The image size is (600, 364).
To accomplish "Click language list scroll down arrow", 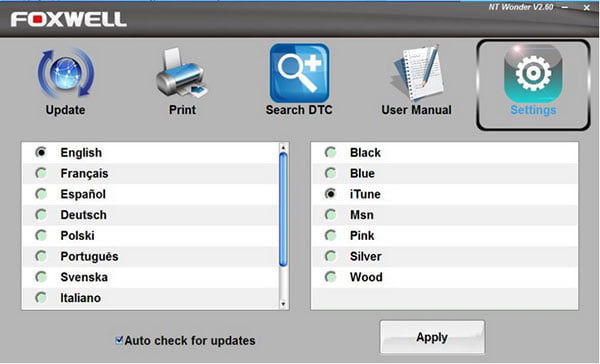I will click(x=283, y=304).
